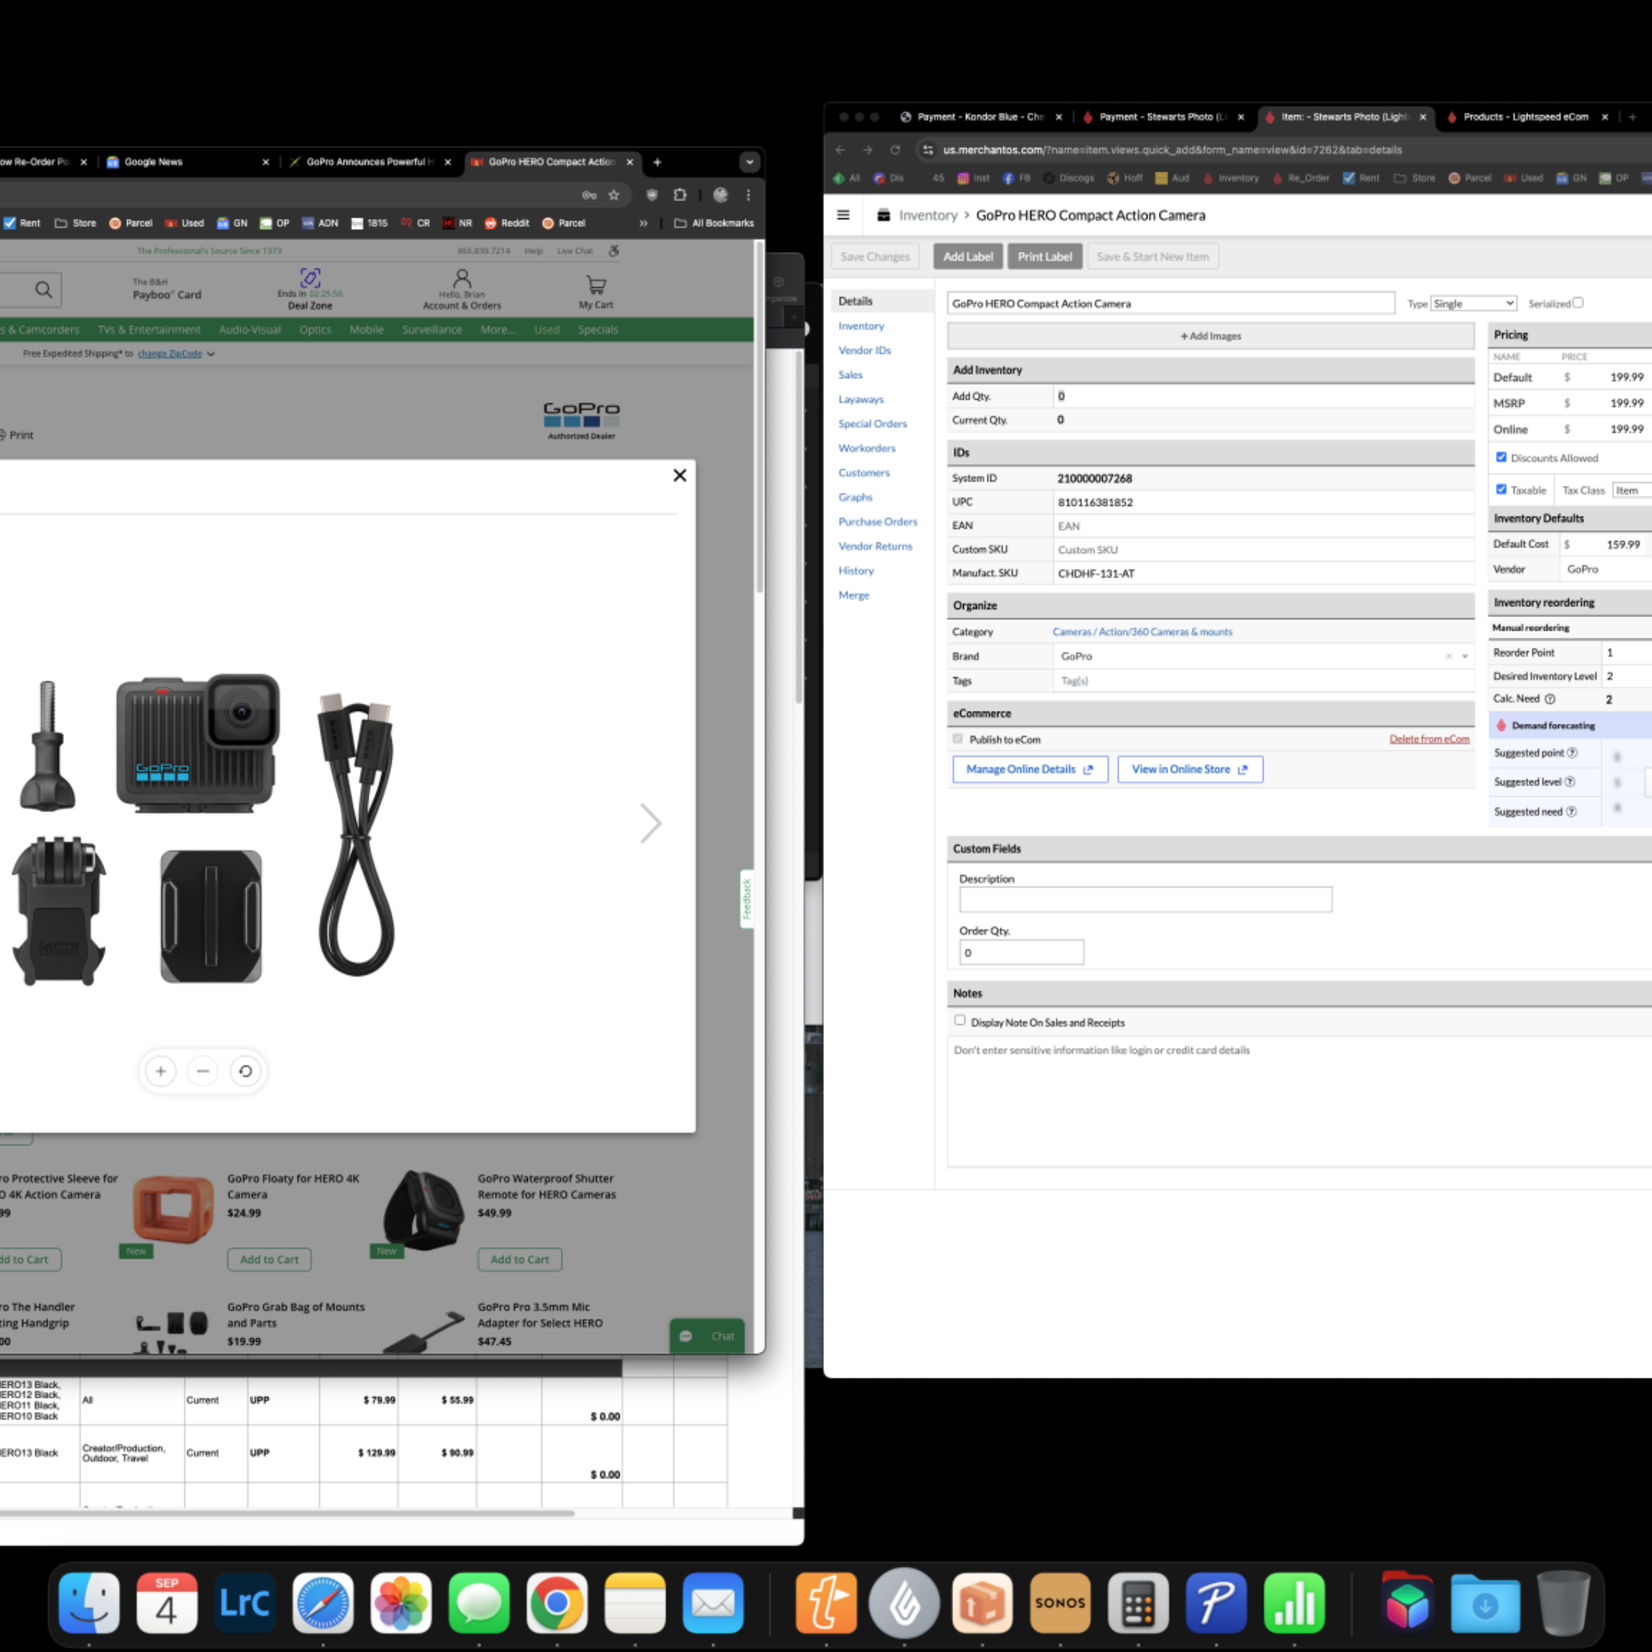Launch Lightroom Classic from the dock

(x=245, y=1603)
